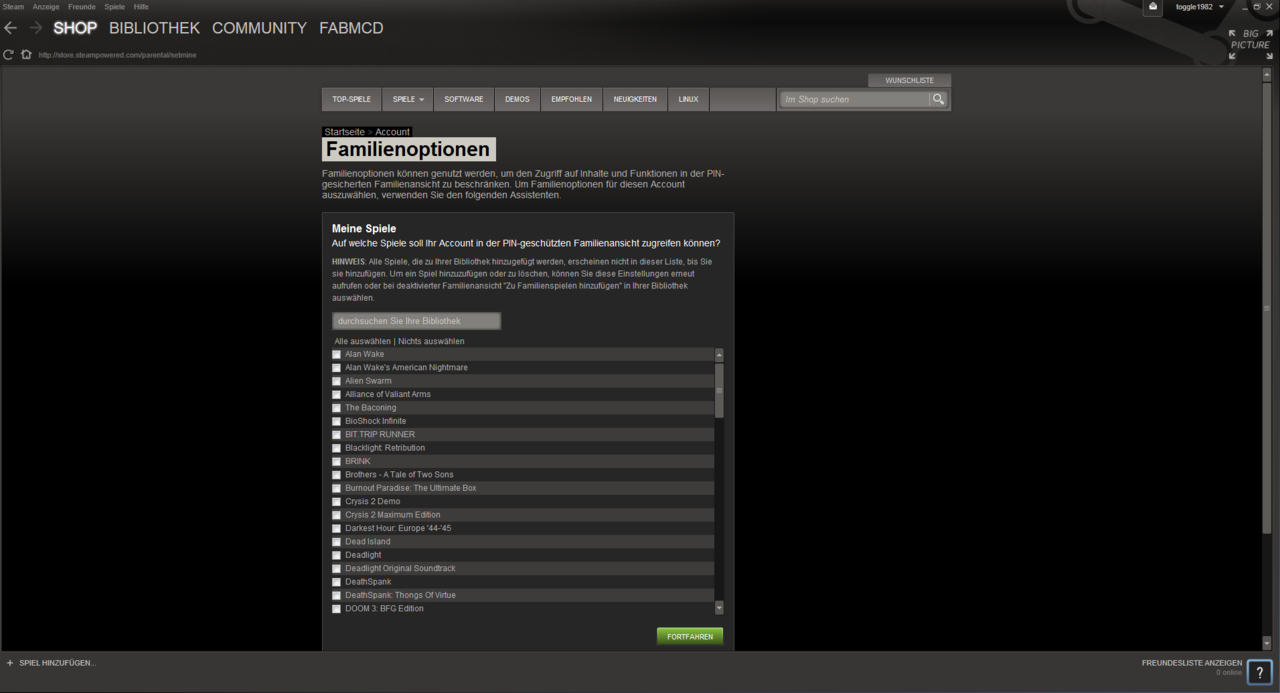Expand the SPIELE dropdown in the store nav
The image size is (1280, 693).
408,99
